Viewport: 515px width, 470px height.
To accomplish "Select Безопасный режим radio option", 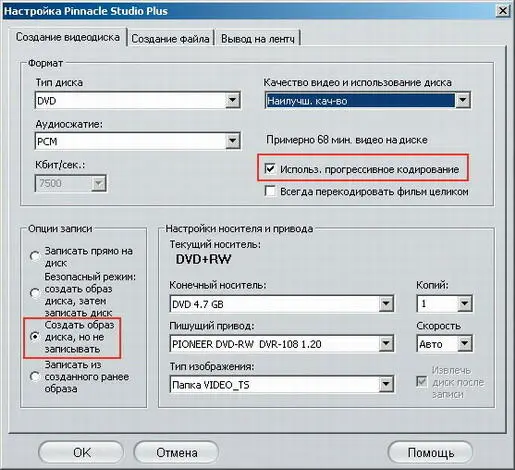I will pyautogui.click(x=35, y=293).
